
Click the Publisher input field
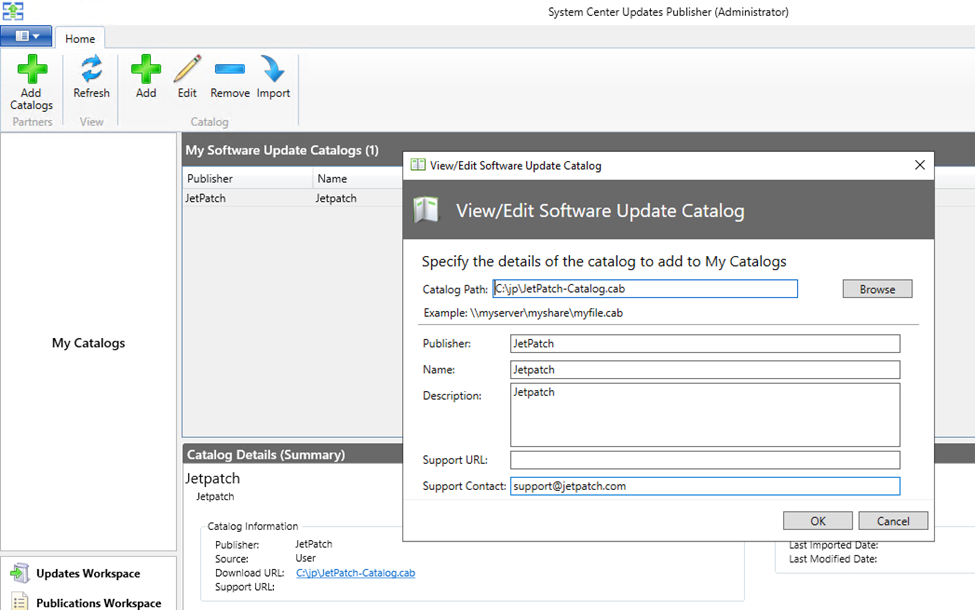[x=705, y=343]
